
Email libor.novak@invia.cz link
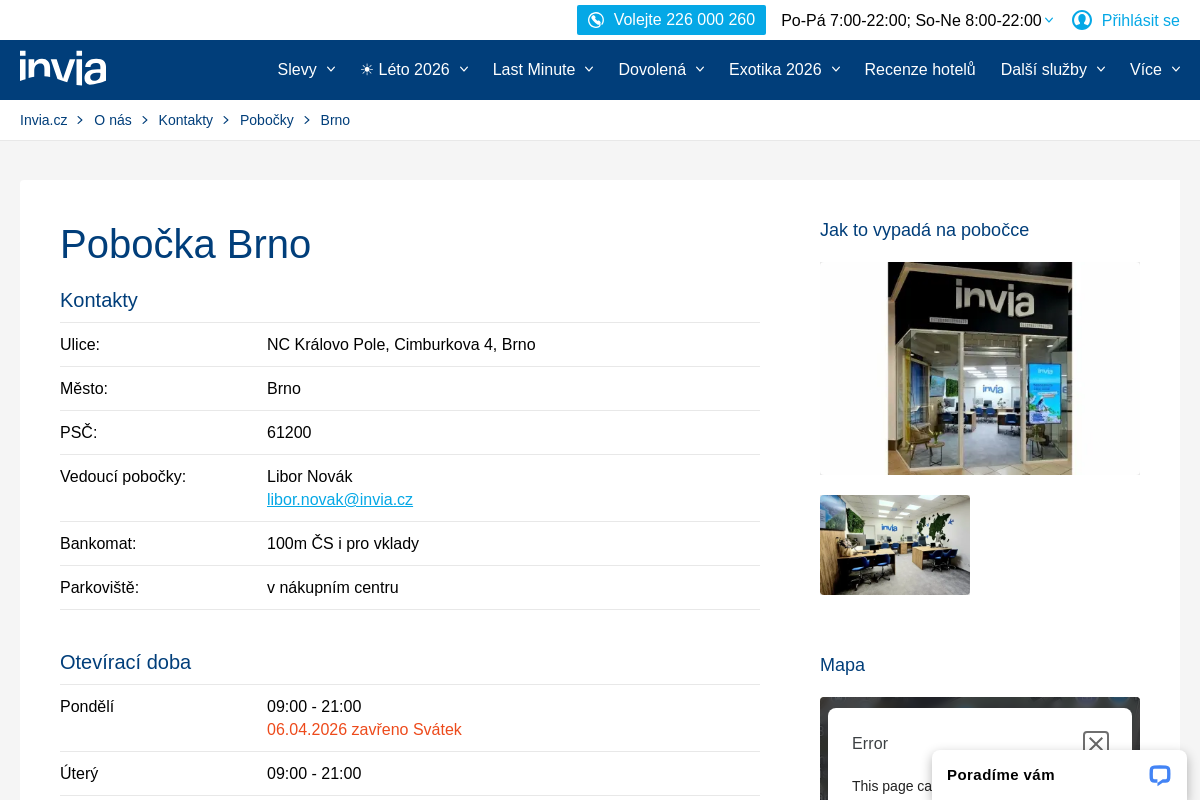(x=340, y=500)
